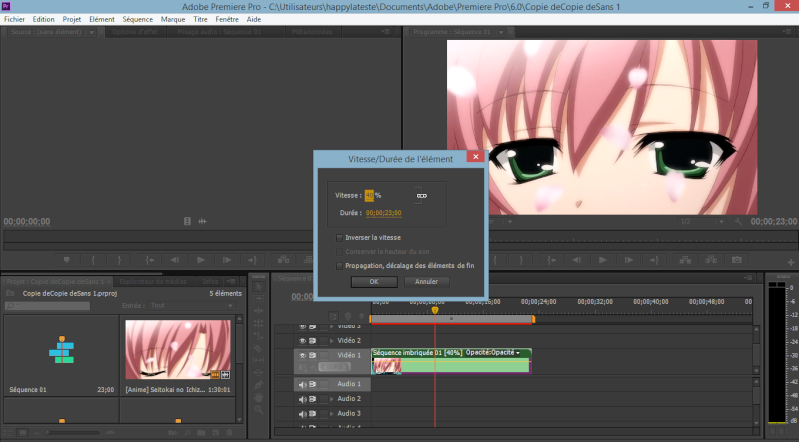The image size is (799, 442).
Task: Toggle Audio 1 sync lock icon
Action: 312,384
